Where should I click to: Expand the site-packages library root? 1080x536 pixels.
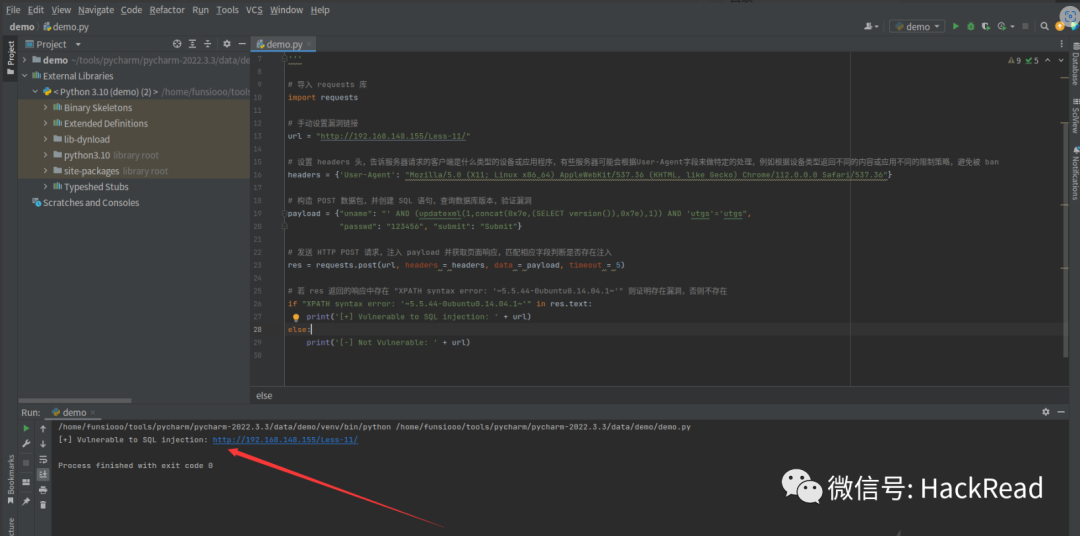click(45, 171)
